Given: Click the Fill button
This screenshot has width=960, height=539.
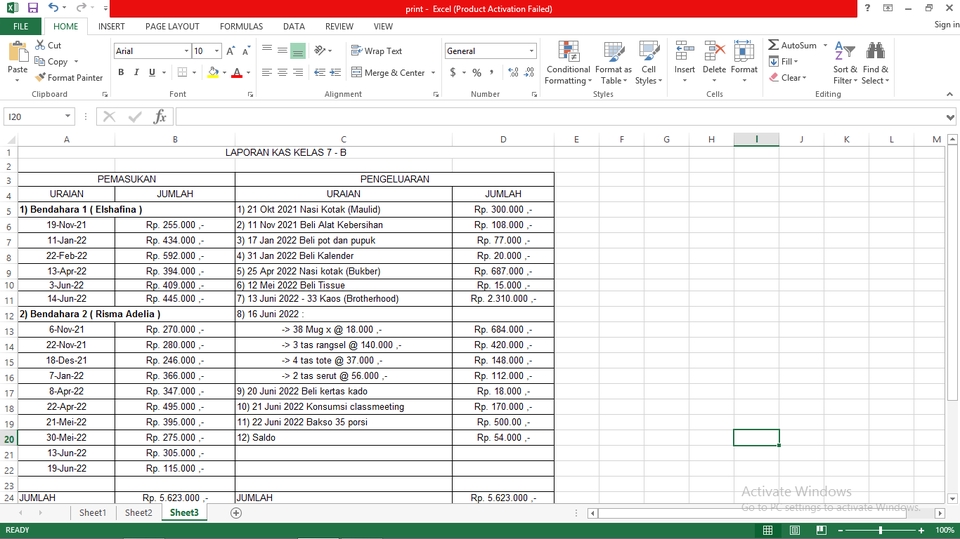Looking at the screenshot, I should pyautogui.click(x=784, y=61).
